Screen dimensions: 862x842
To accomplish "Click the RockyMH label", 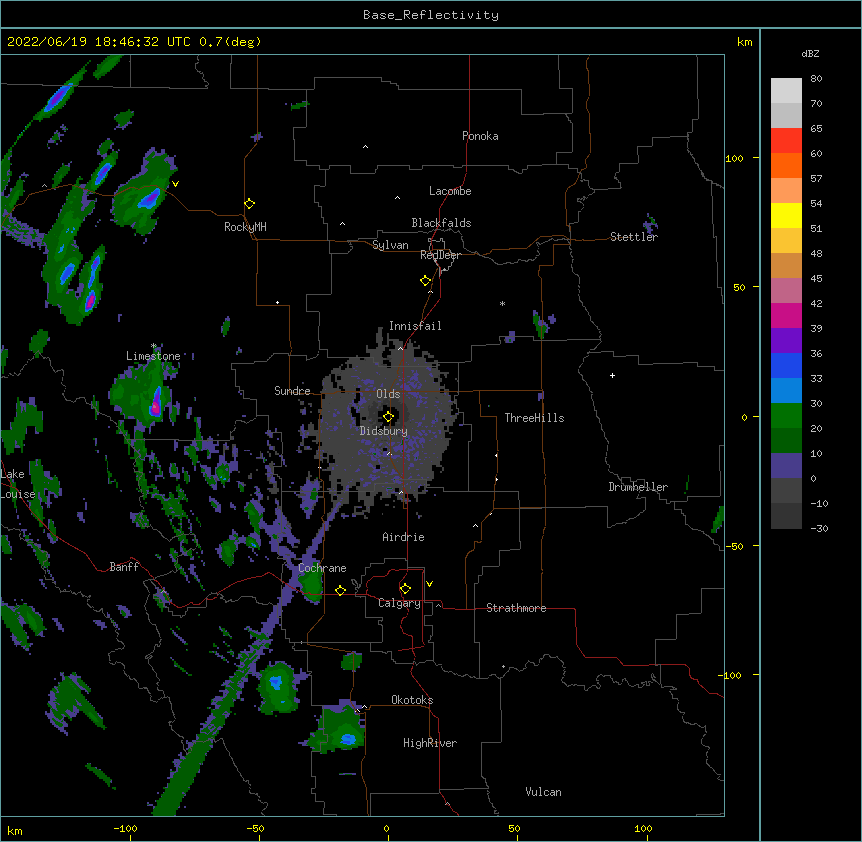I will pyautogui.click(x=245, y=227).
